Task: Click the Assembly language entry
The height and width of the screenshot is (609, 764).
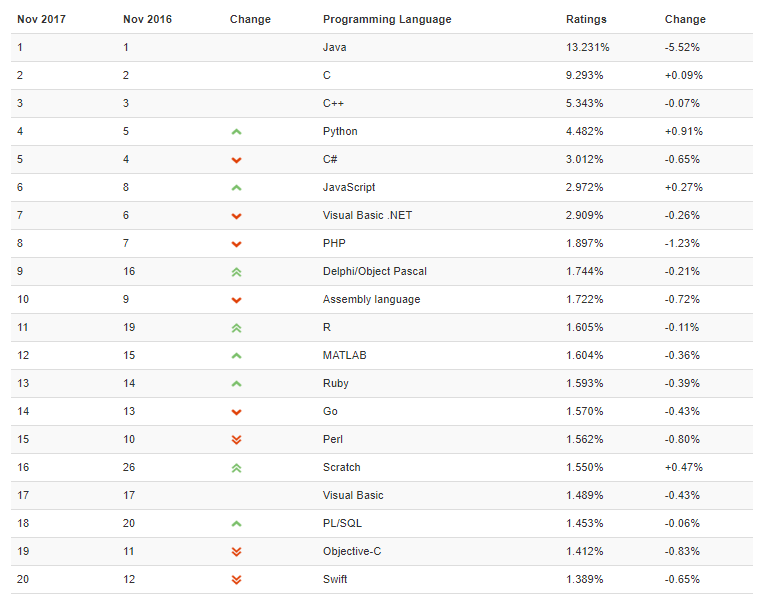Action: (371, 299)
